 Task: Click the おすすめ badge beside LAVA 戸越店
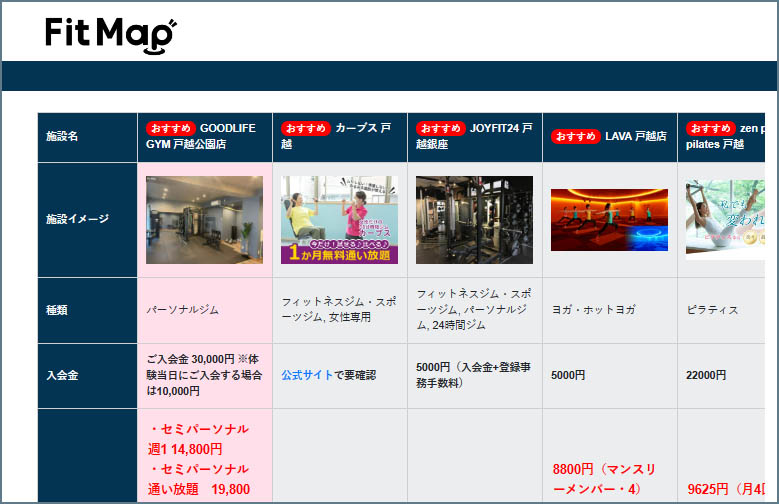pos(575,136)
